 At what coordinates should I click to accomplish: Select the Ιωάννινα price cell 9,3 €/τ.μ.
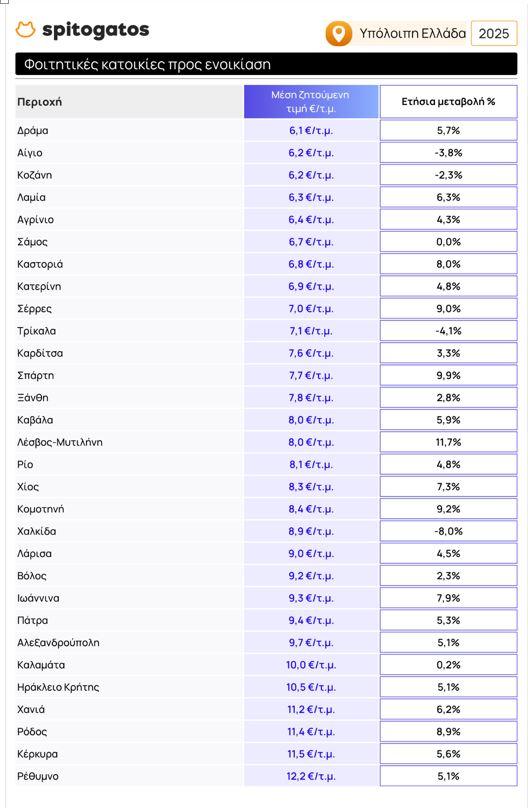[x=311, y=598]
